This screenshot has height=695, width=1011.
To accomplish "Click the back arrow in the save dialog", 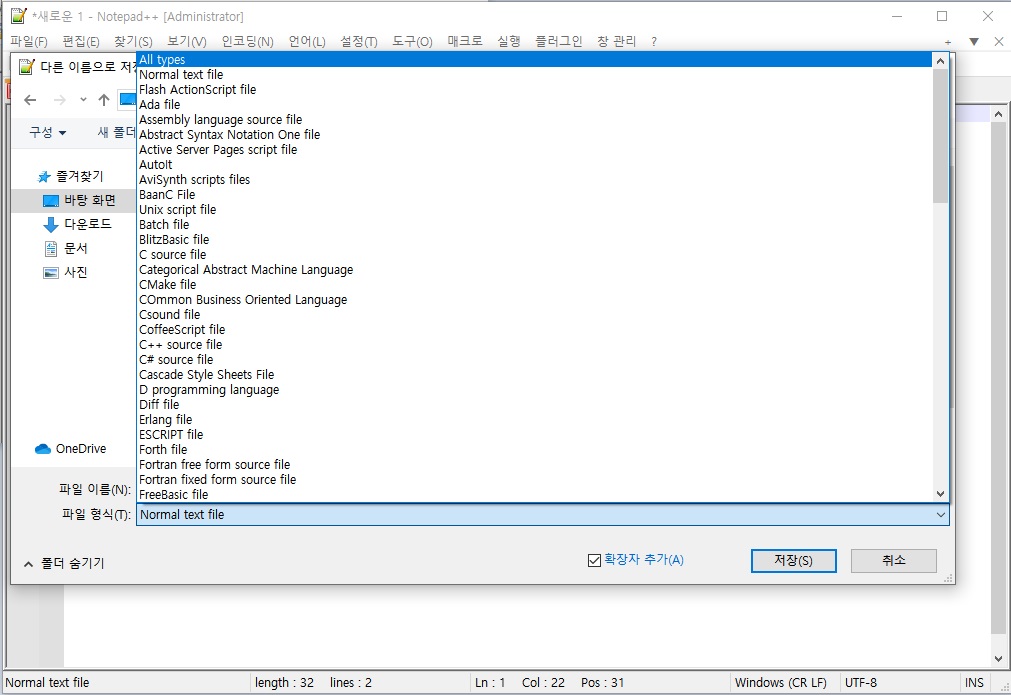I will coord(30,100).
